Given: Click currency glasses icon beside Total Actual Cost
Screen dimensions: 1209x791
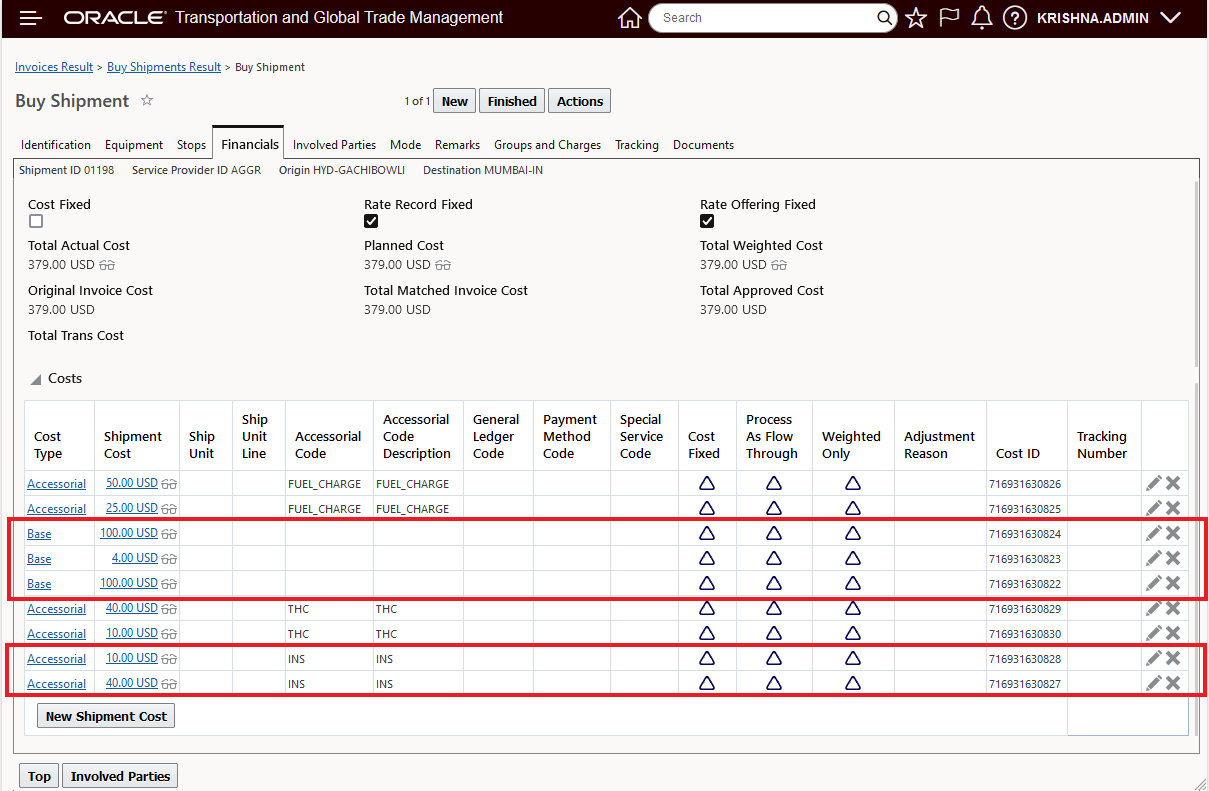Looking at the screenshot, I should coord(107,265).
